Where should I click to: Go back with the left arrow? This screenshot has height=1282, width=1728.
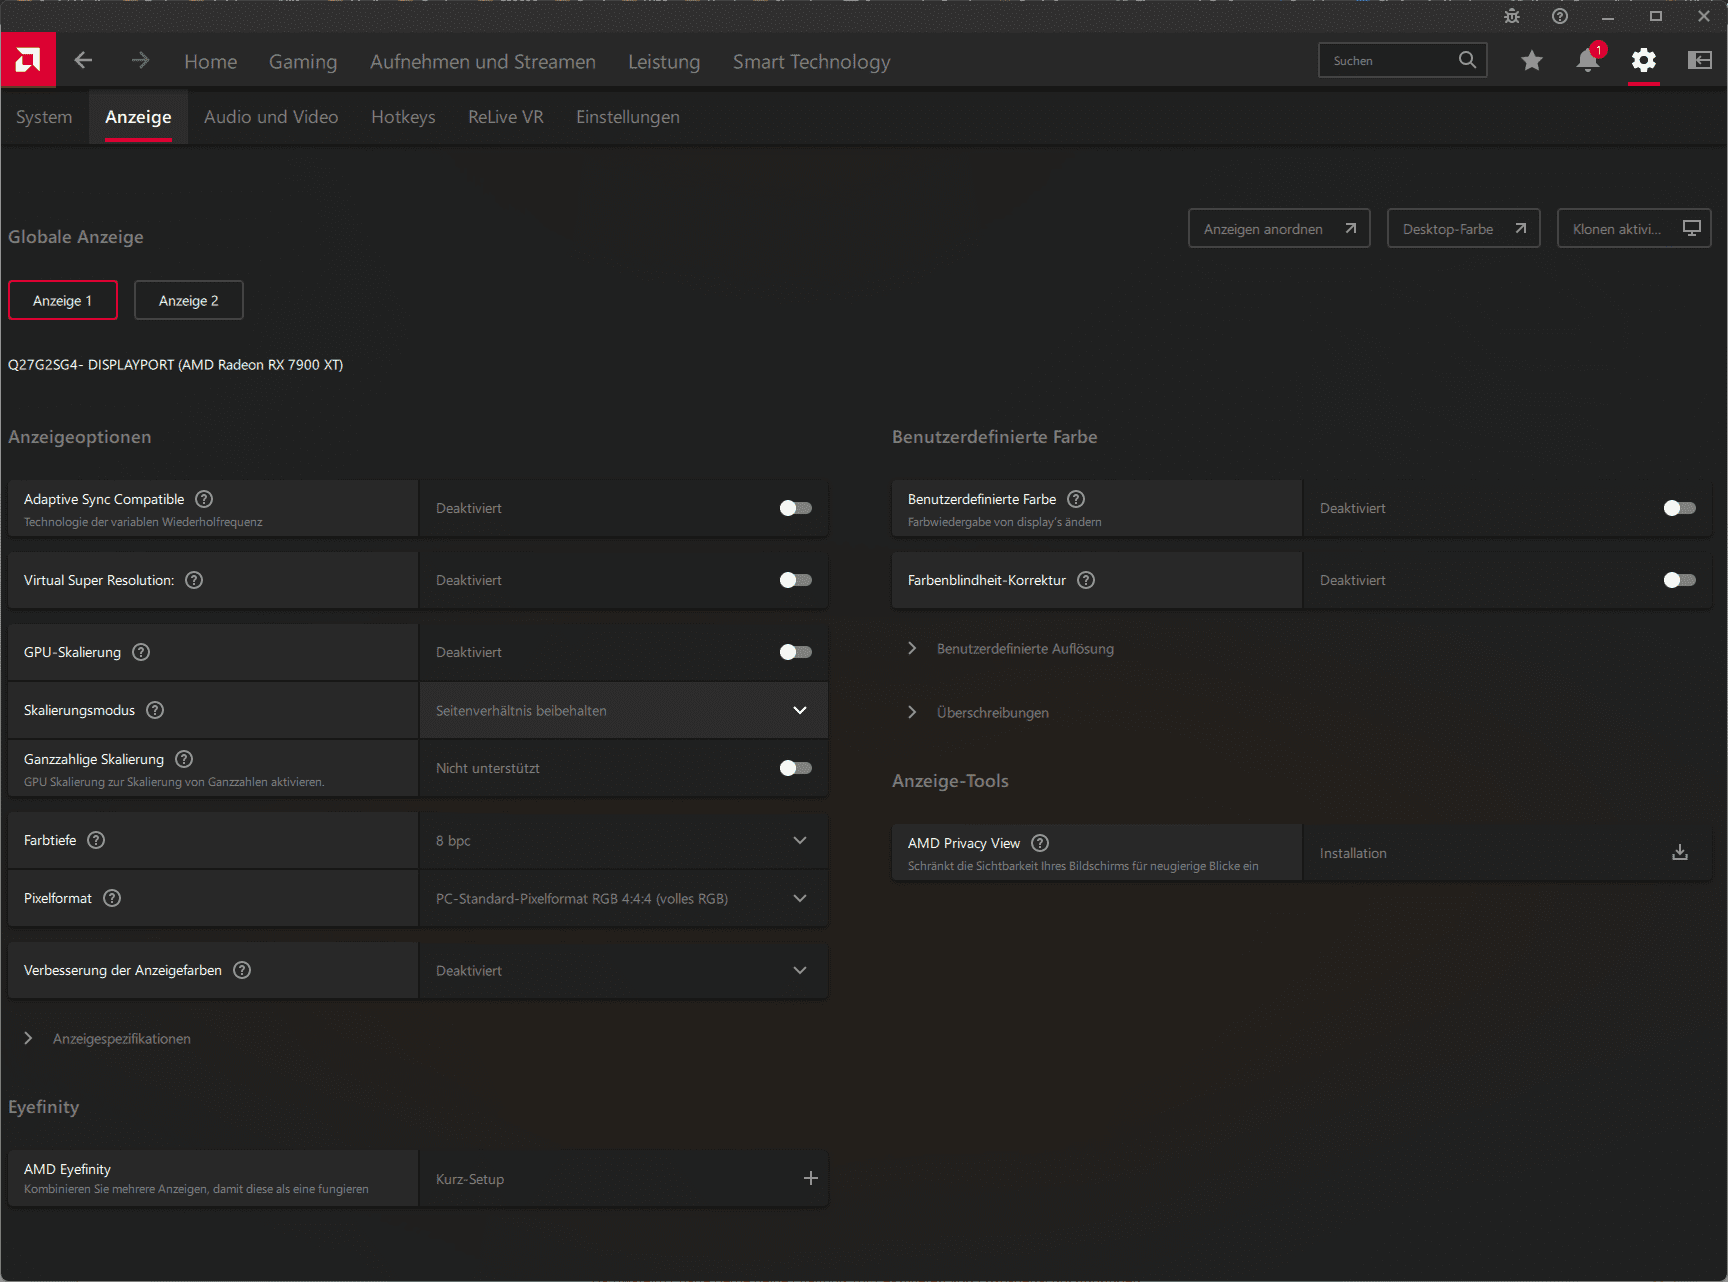tap(83, 61)
